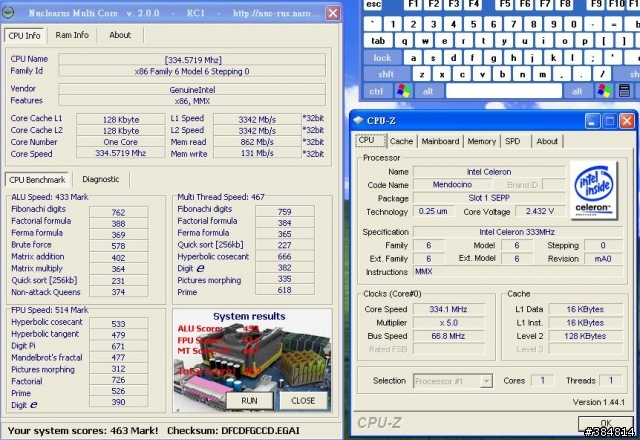Click the Level 2 128 KBytes cache value
The width and height of the screenshot is (640, 440).
pos(585,336)
